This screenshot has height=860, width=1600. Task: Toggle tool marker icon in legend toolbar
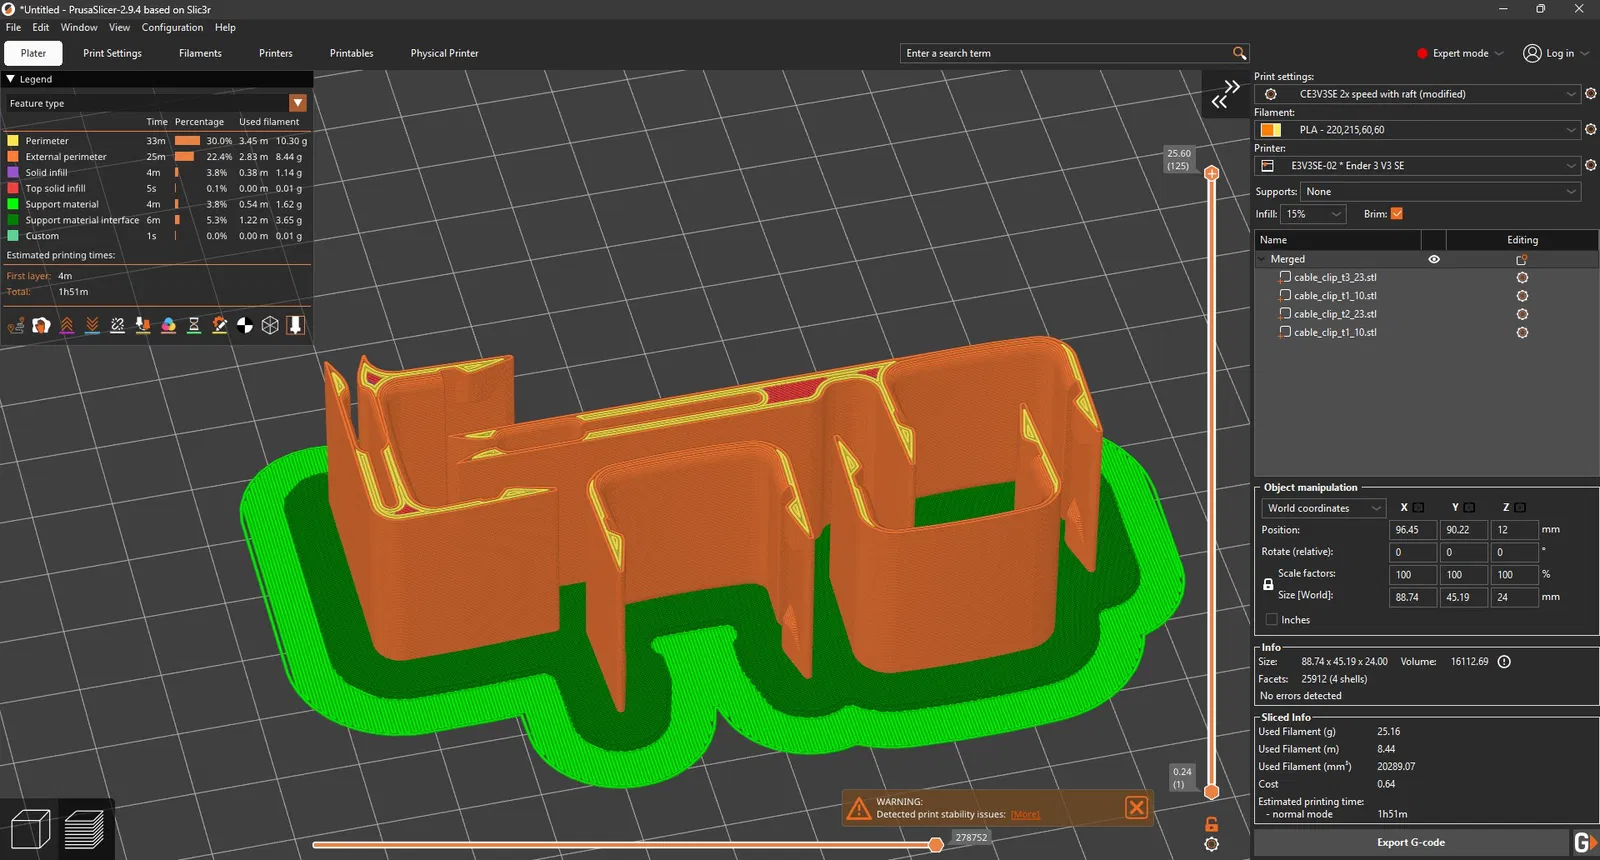click(x=296, y=325)
